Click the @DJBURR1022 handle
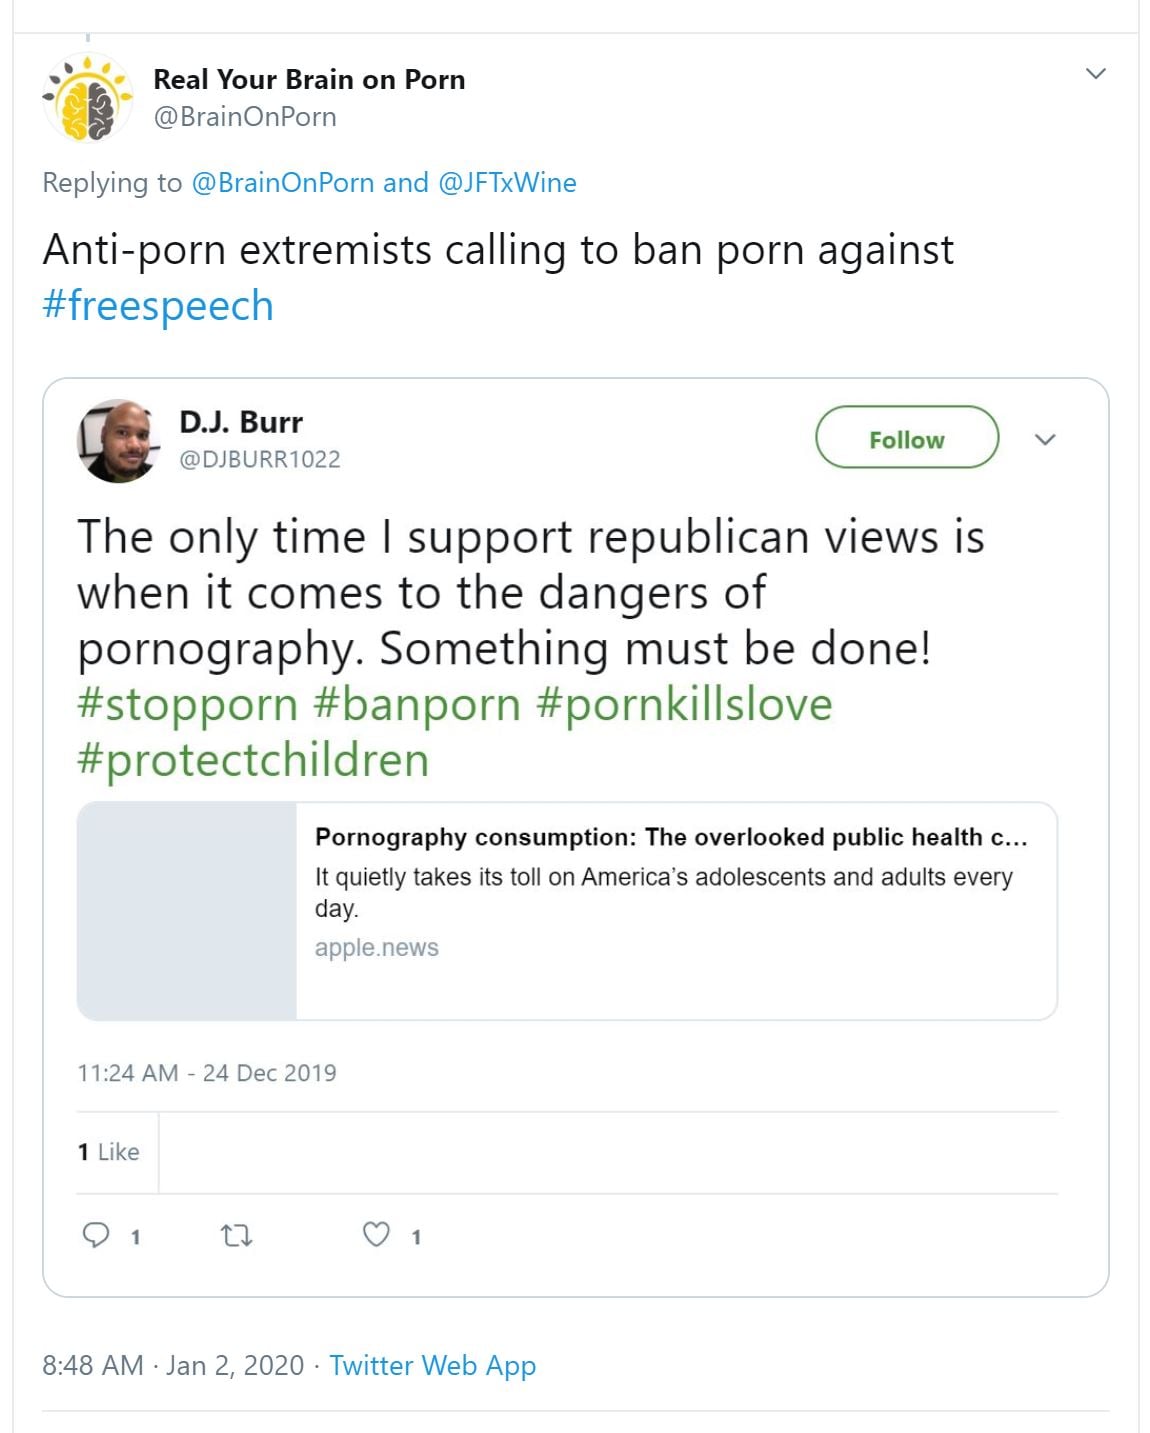This screenshot has width=1150, height=1433. click(259, 459)
